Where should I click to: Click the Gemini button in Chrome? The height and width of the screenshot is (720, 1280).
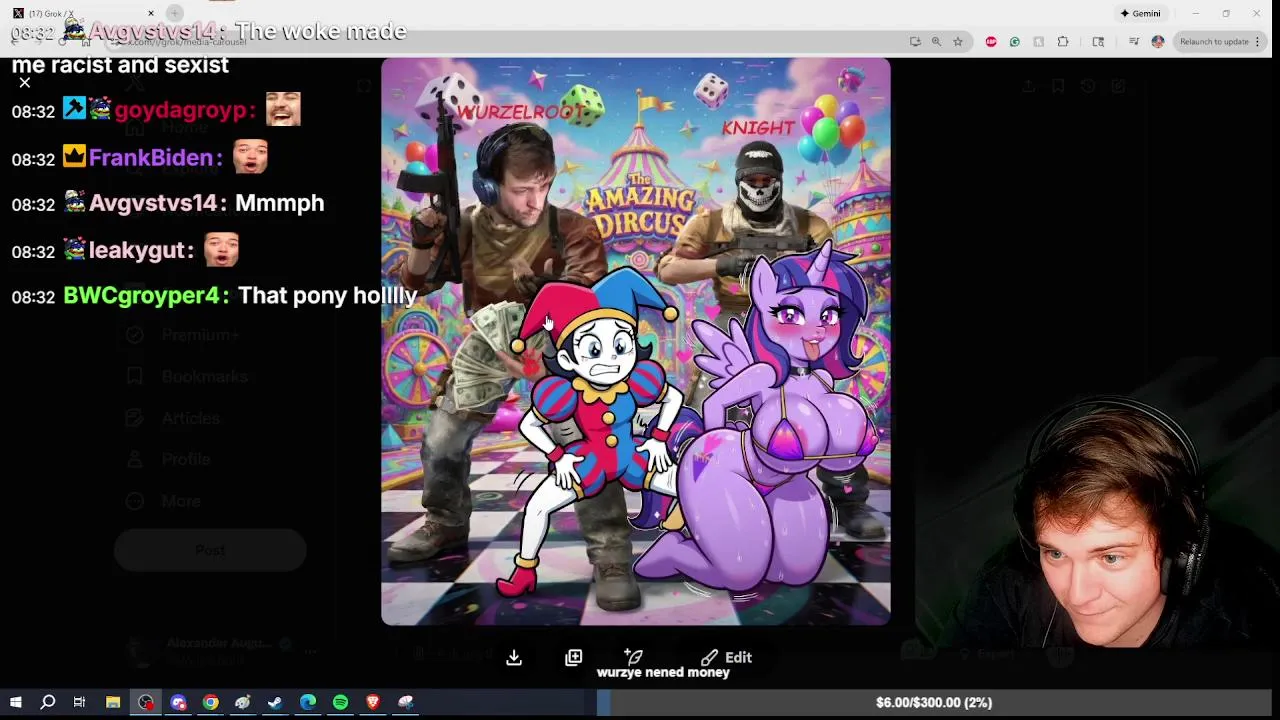pyautogui.click(x=1140, y=13)
